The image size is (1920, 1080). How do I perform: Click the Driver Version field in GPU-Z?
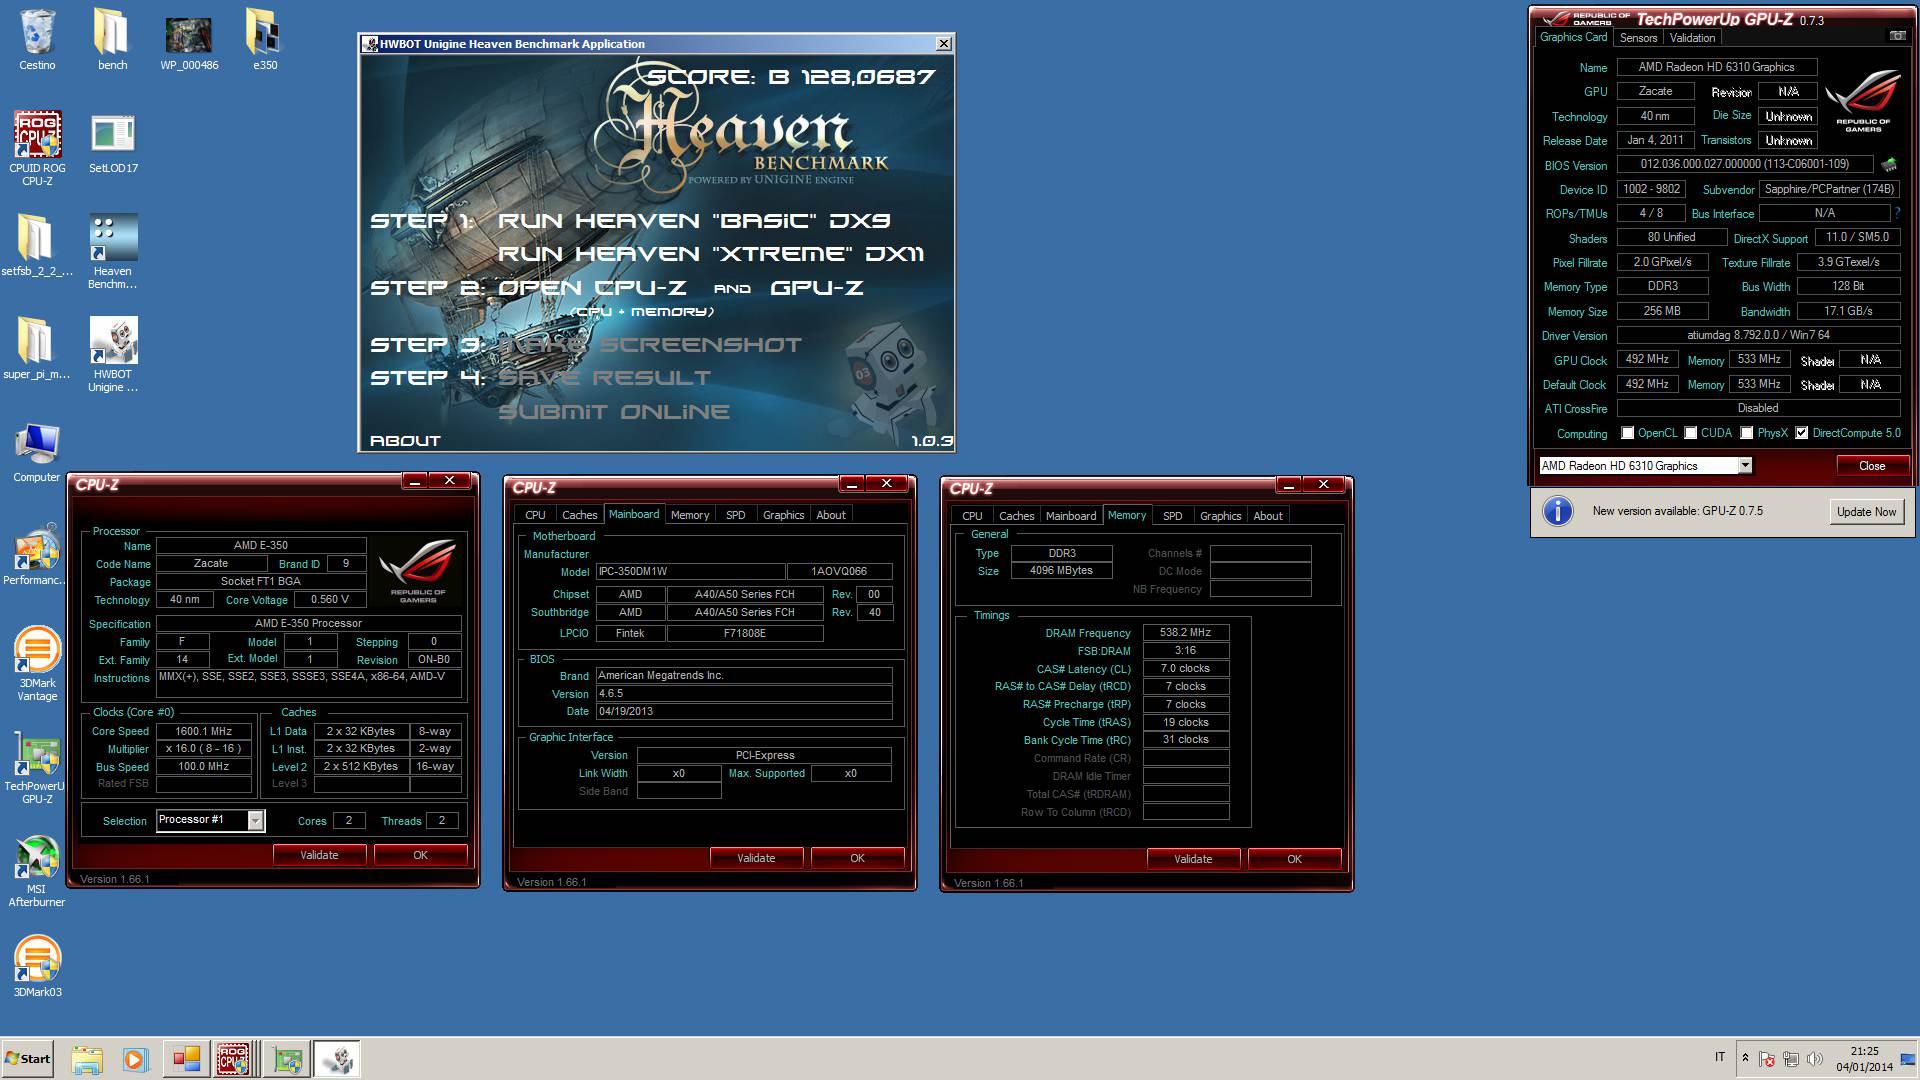tap(1758, 336)
